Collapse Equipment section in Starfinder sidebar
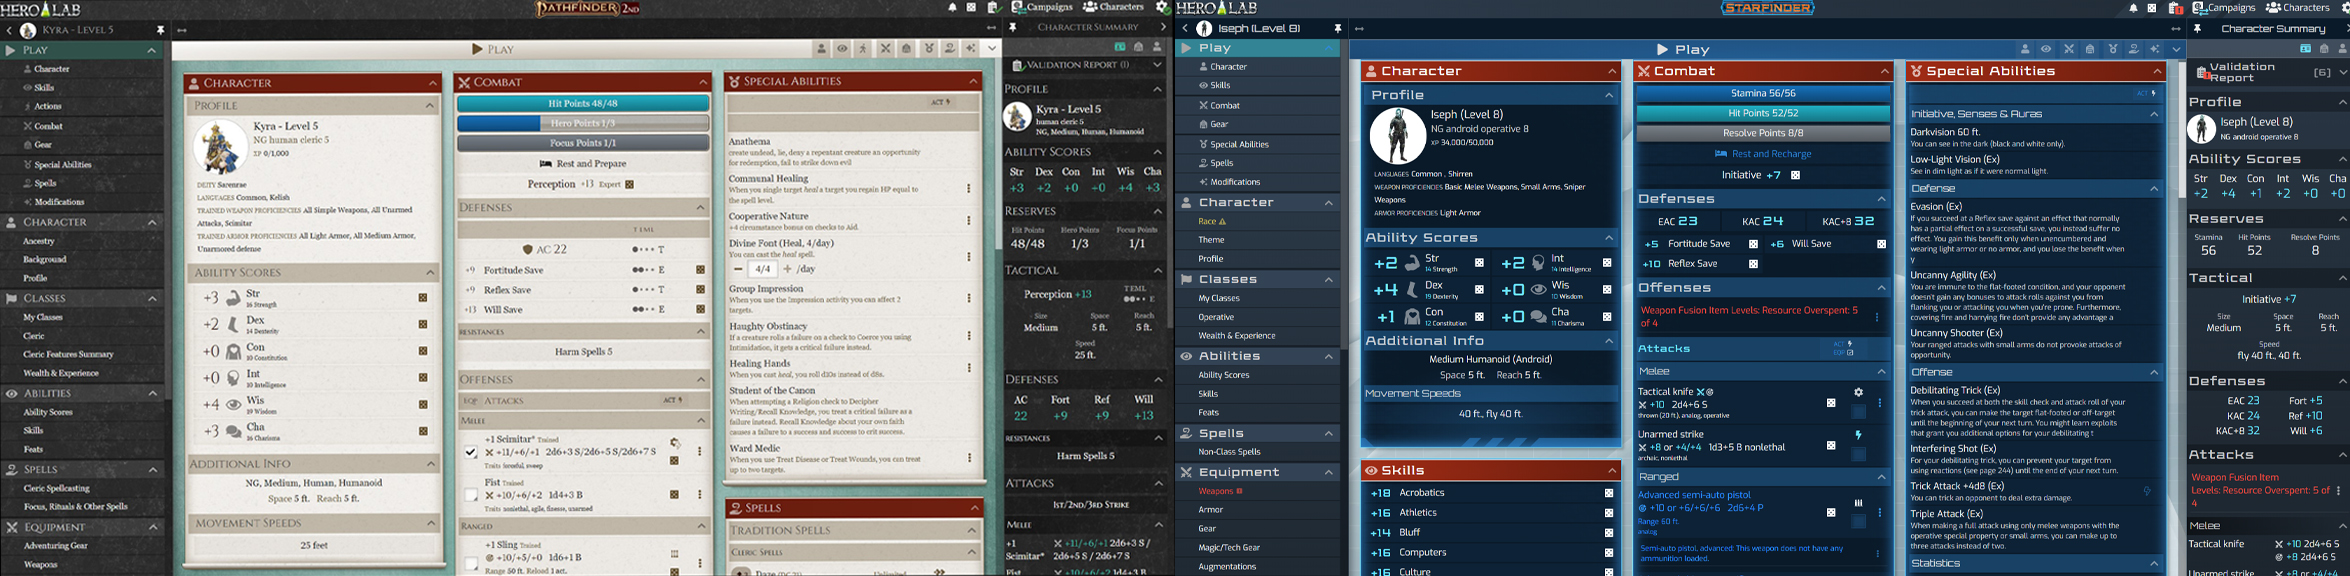 pos(1329,472)
